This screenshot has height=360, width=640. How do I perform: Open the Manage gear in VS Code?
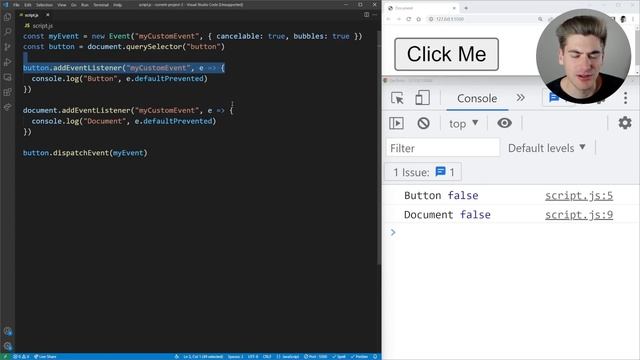(x=7, y=346)
